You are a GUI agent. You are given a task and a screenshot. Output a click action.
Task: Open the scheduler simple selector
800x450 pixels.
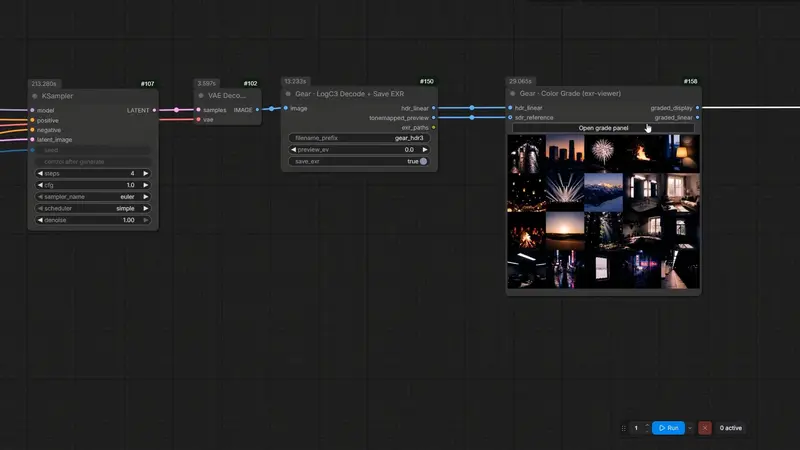[x=92, y=208]
